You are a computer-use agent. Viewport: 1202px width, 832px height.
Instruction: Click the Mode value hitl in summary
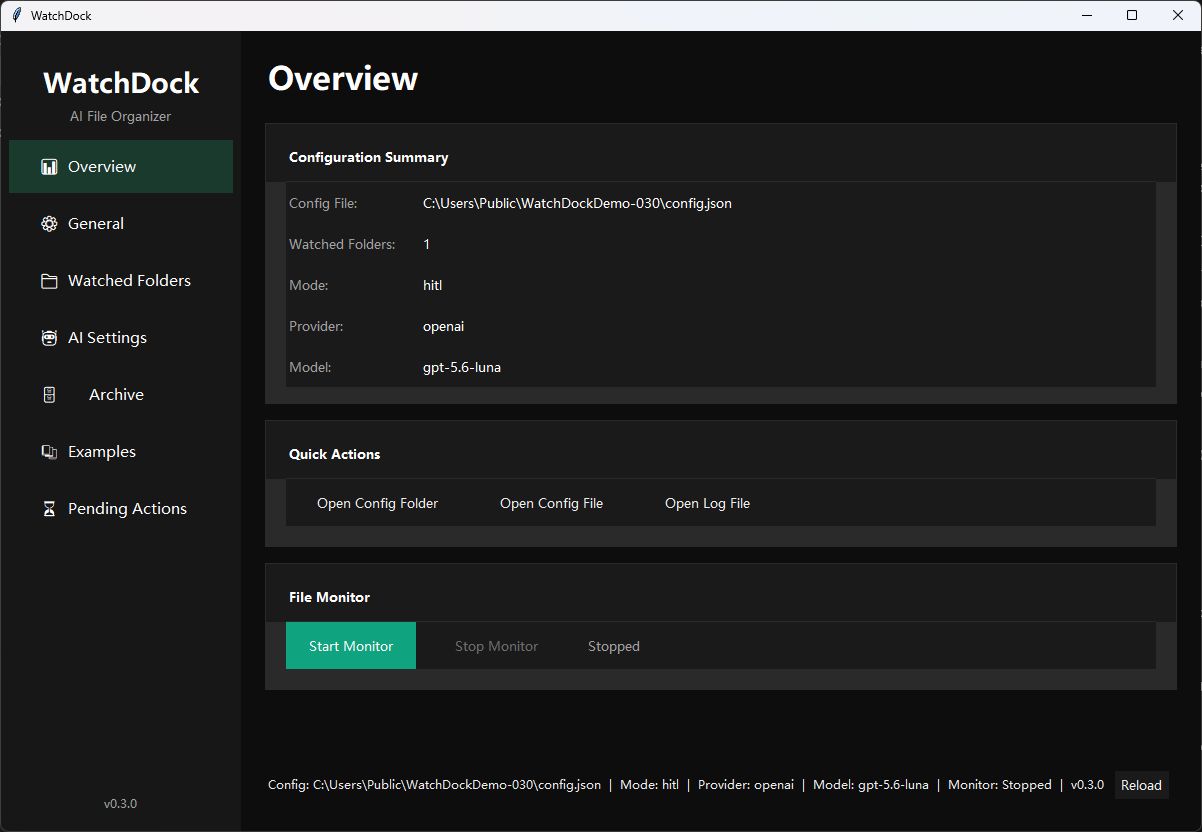pos(432,285)
